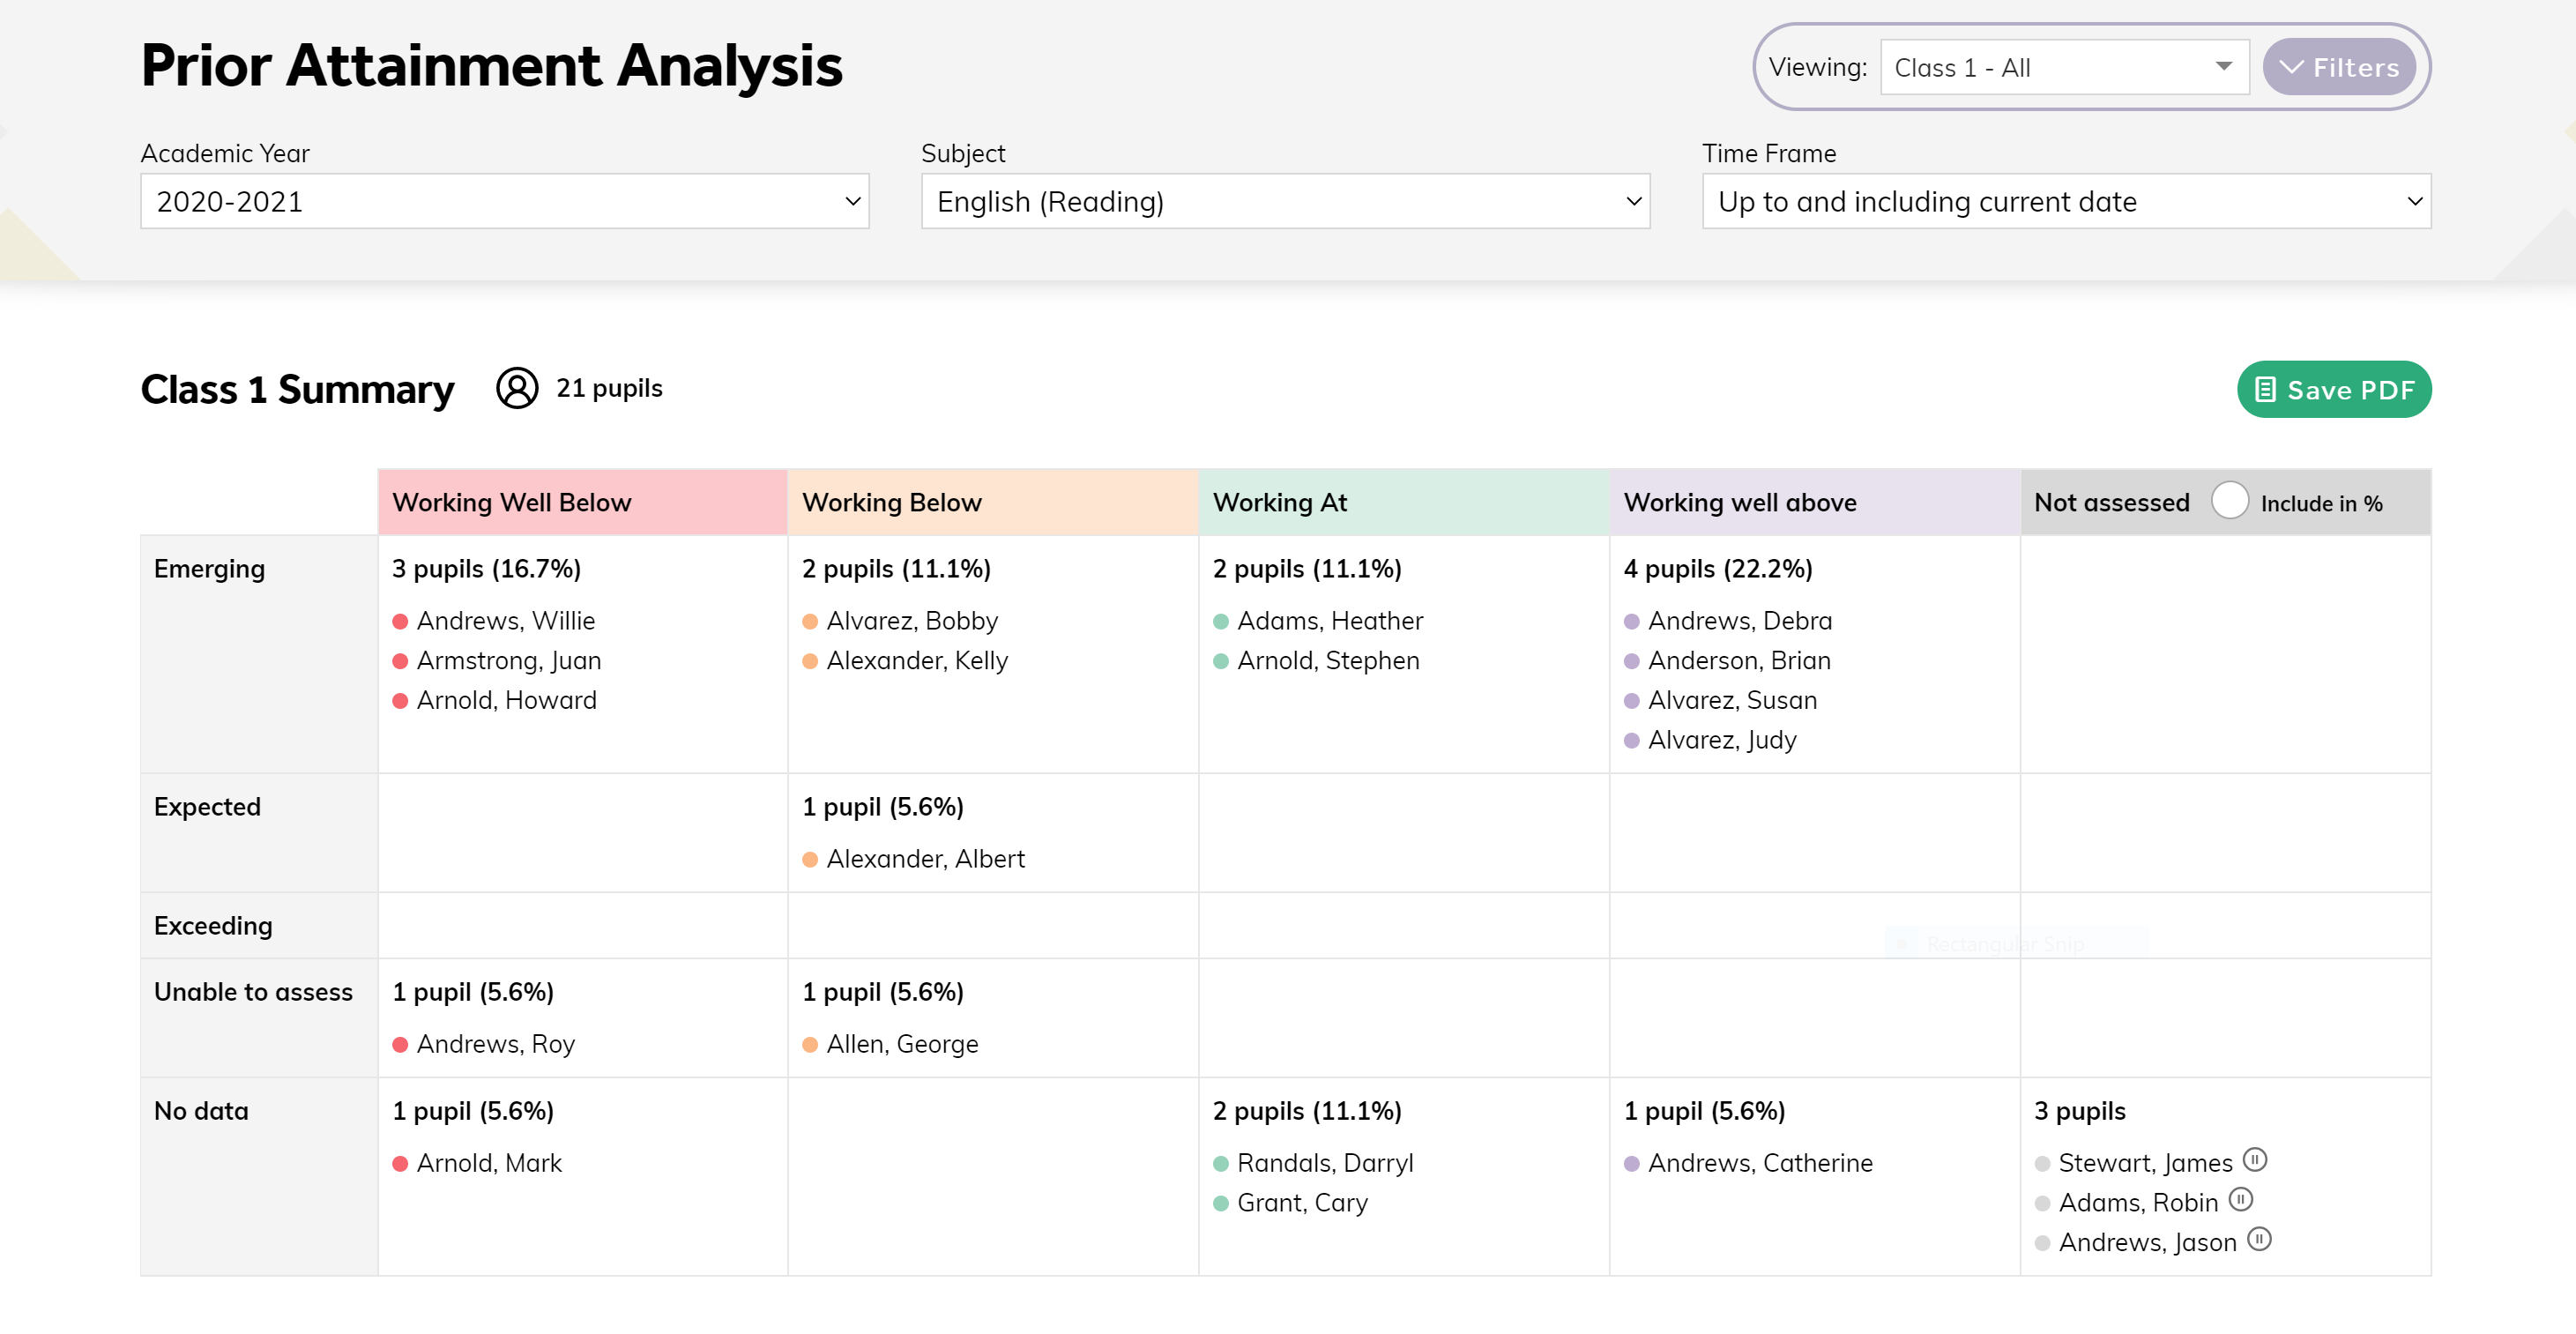Click the Class 1 Summary heading
This screenshot has height=1334, width=2576.
(297, 389)
